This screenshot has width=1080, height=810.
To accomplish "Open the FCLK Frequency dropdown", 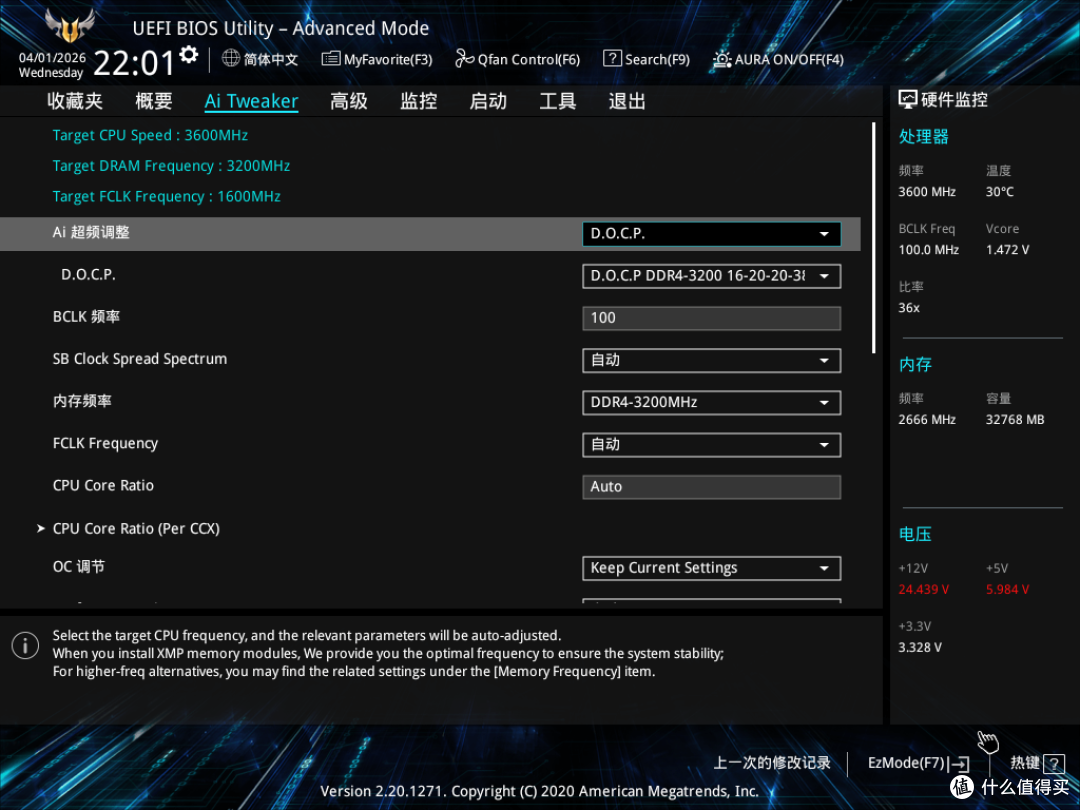I will (712, 445).
